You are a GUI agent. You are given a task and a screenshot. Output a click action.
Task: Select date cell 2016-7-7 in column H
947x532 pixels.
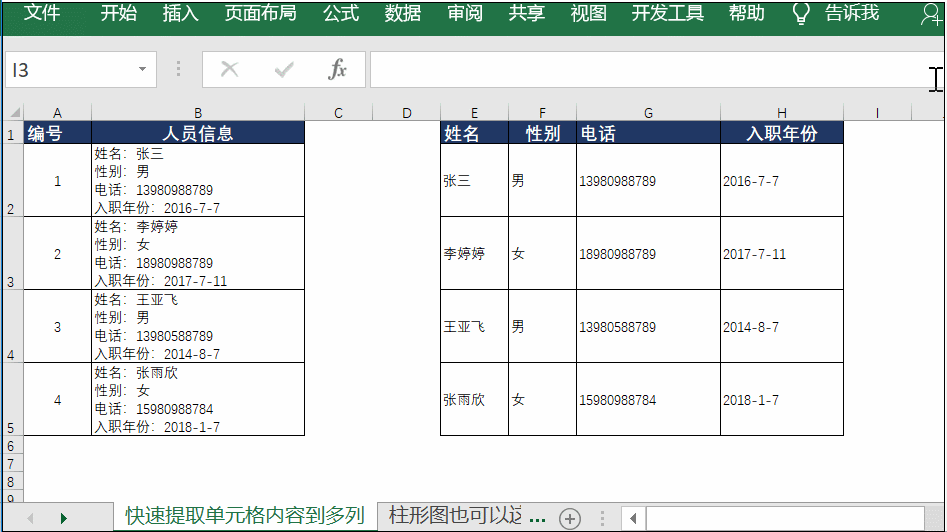coord(782,181)
